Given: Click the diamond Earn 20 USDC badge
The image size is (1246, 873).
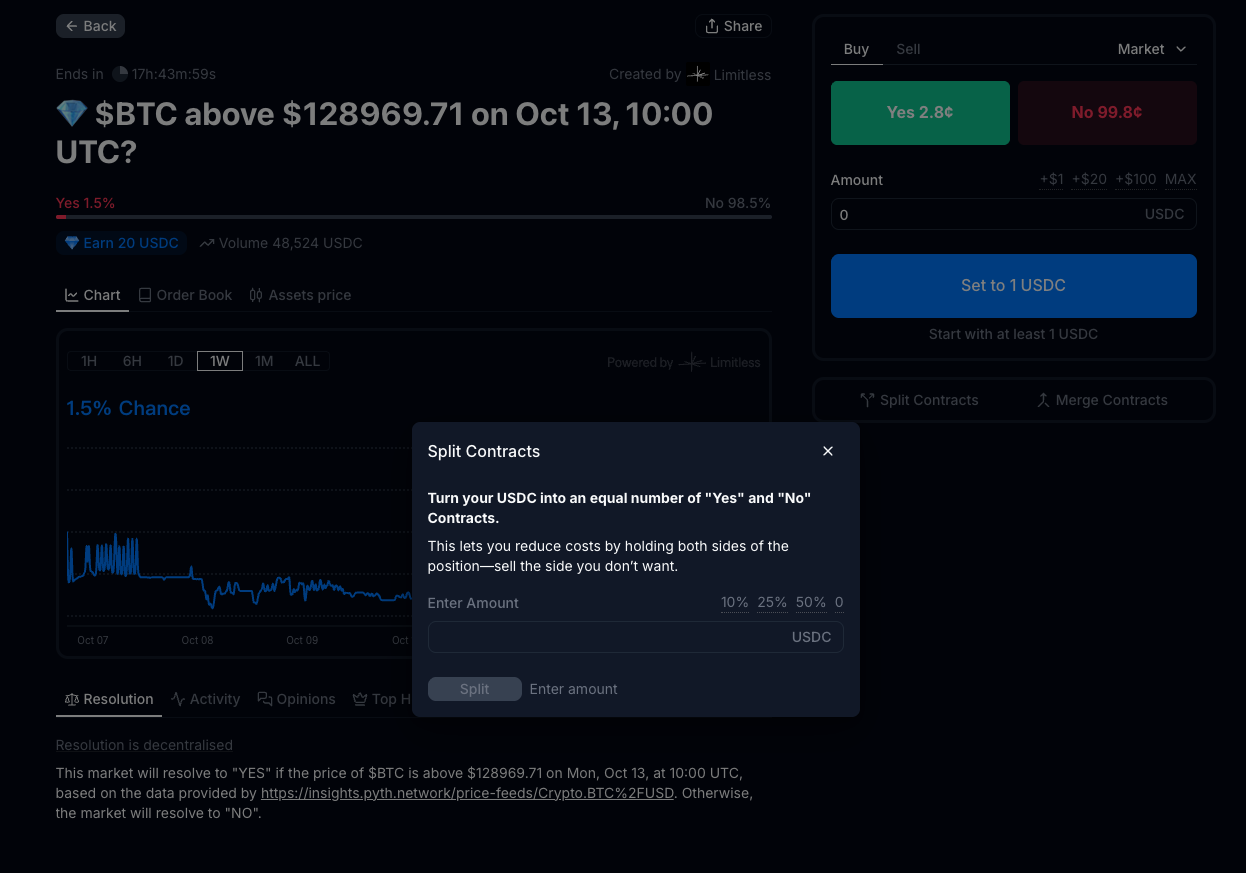Looking at the screenshot, I should [x=121, y=243].
